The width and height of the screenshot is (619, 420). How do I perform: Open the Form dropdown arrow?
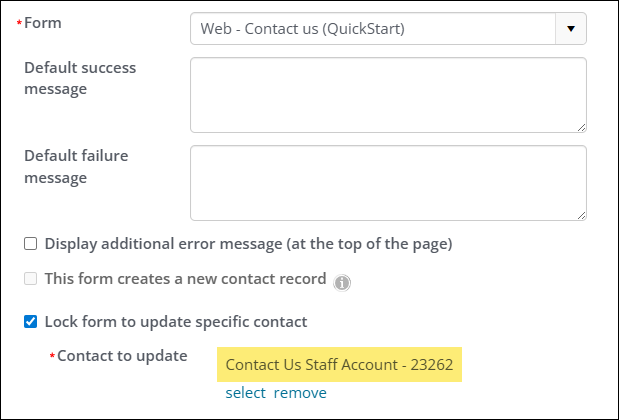click(x=570, y=29)
